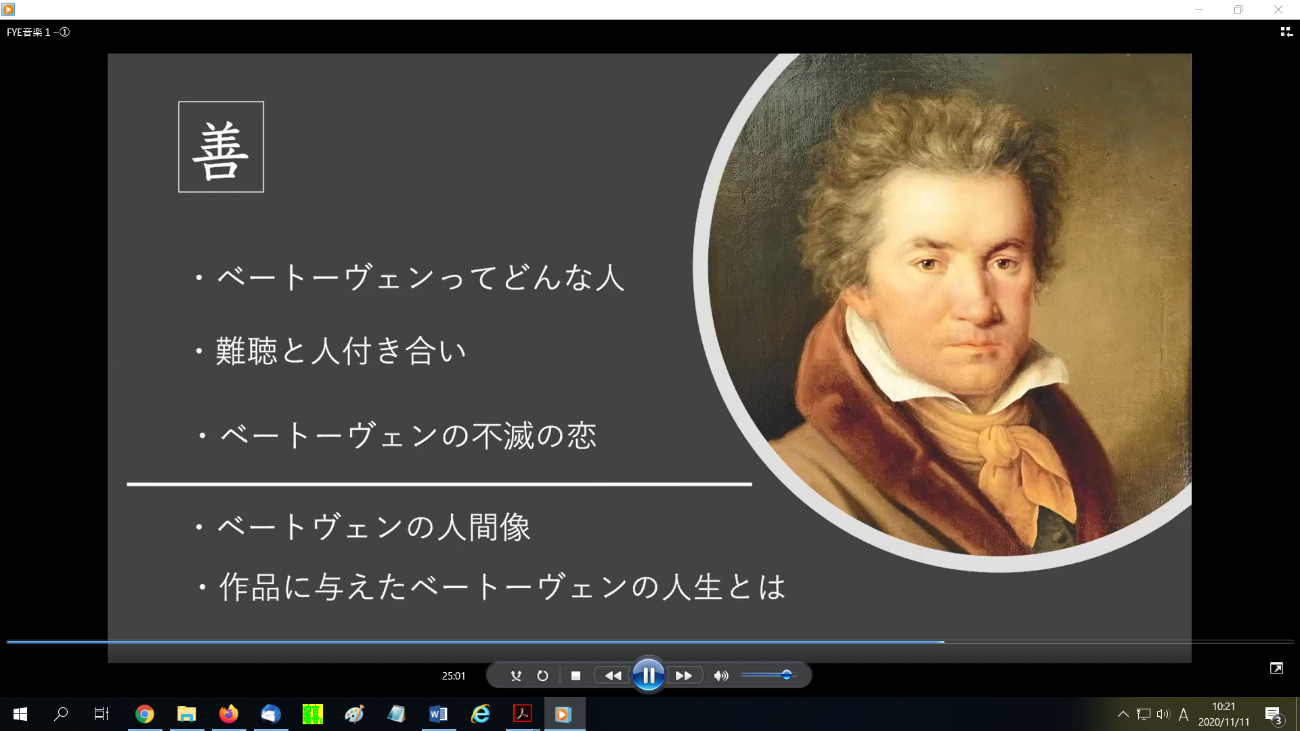Viewport: 1300px width, 731px height.
Task: Click the rewind previous button
Action: click(612, 676)
